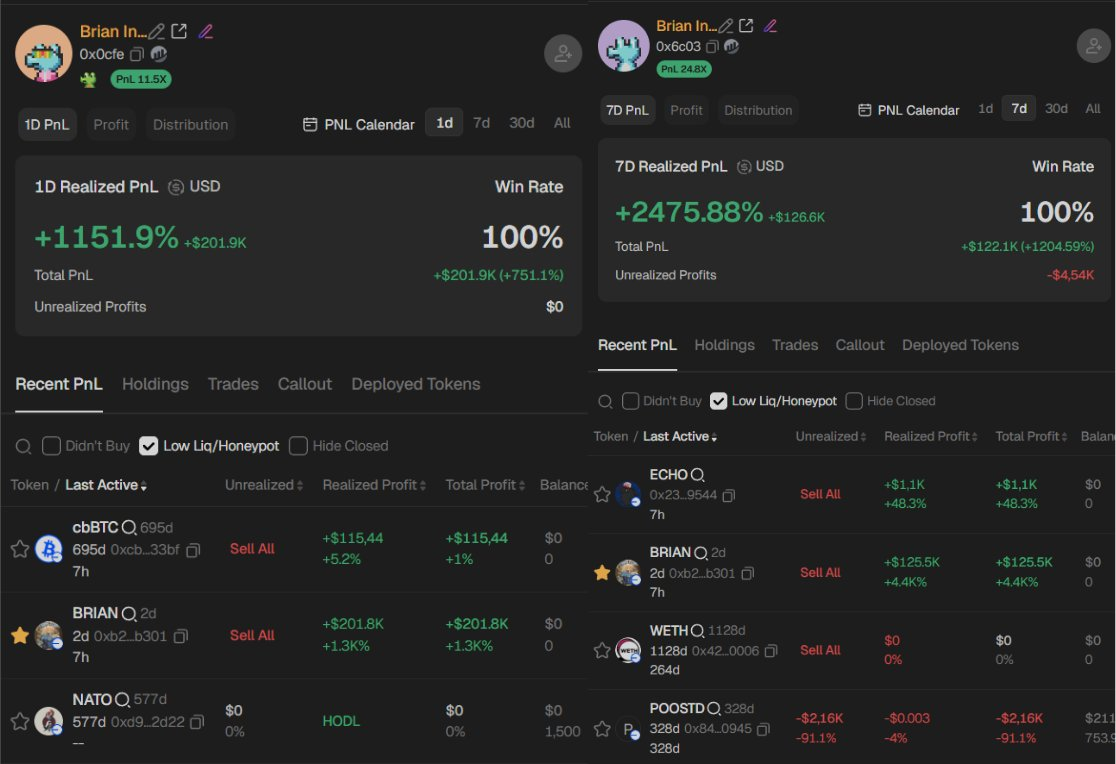Image resolution: width=1116 pixels, height=764 pixels.
Task: Open Holdings tab in left panel
Action: [155, 384]
